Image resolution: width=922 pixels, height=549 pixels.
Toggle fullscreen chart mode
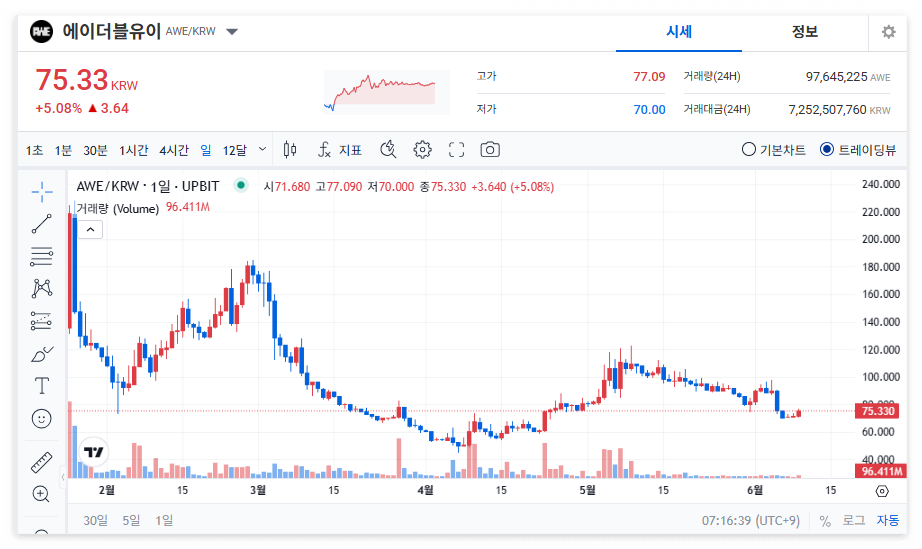coord(456,150)
